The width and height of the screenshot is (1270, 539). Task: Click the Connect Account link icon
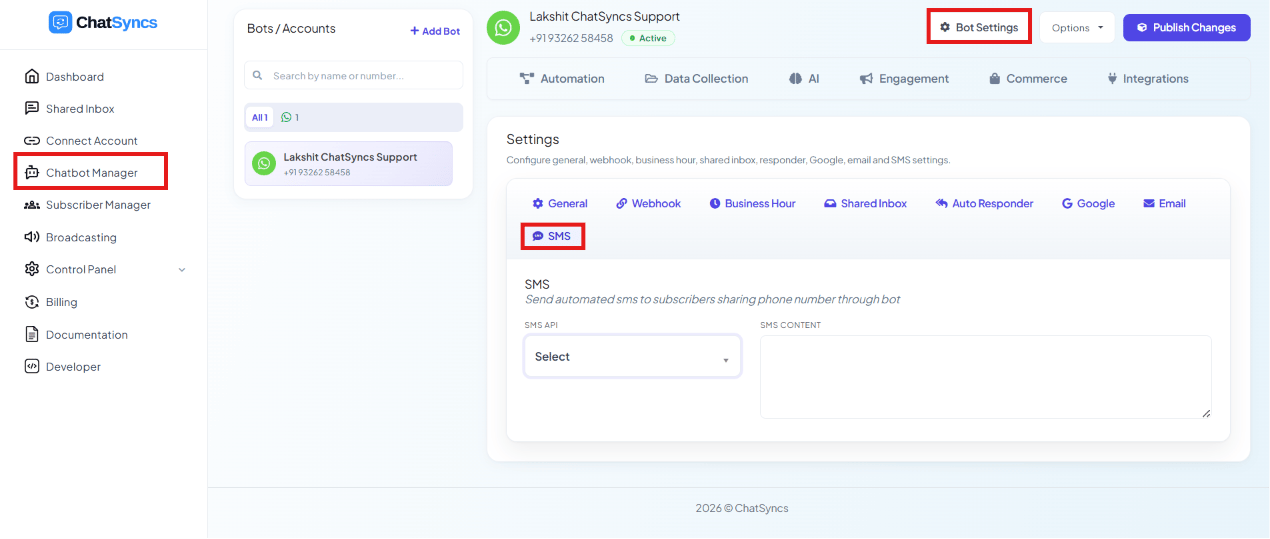pos(32,141)
